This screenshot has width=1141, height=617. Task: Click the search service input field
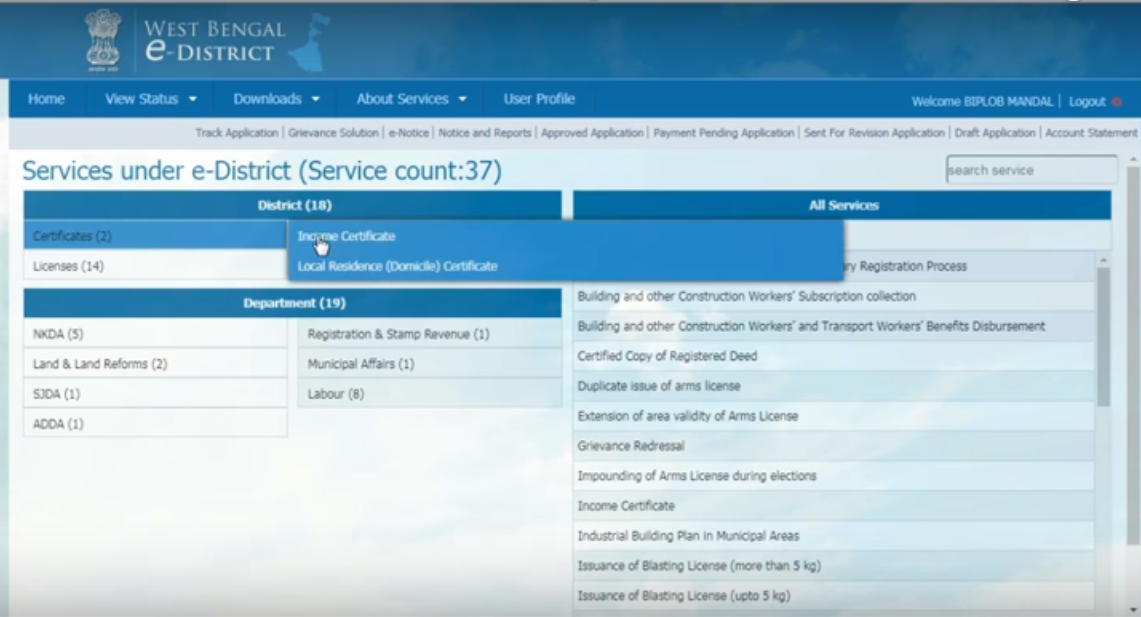(x=1031, y=170)
